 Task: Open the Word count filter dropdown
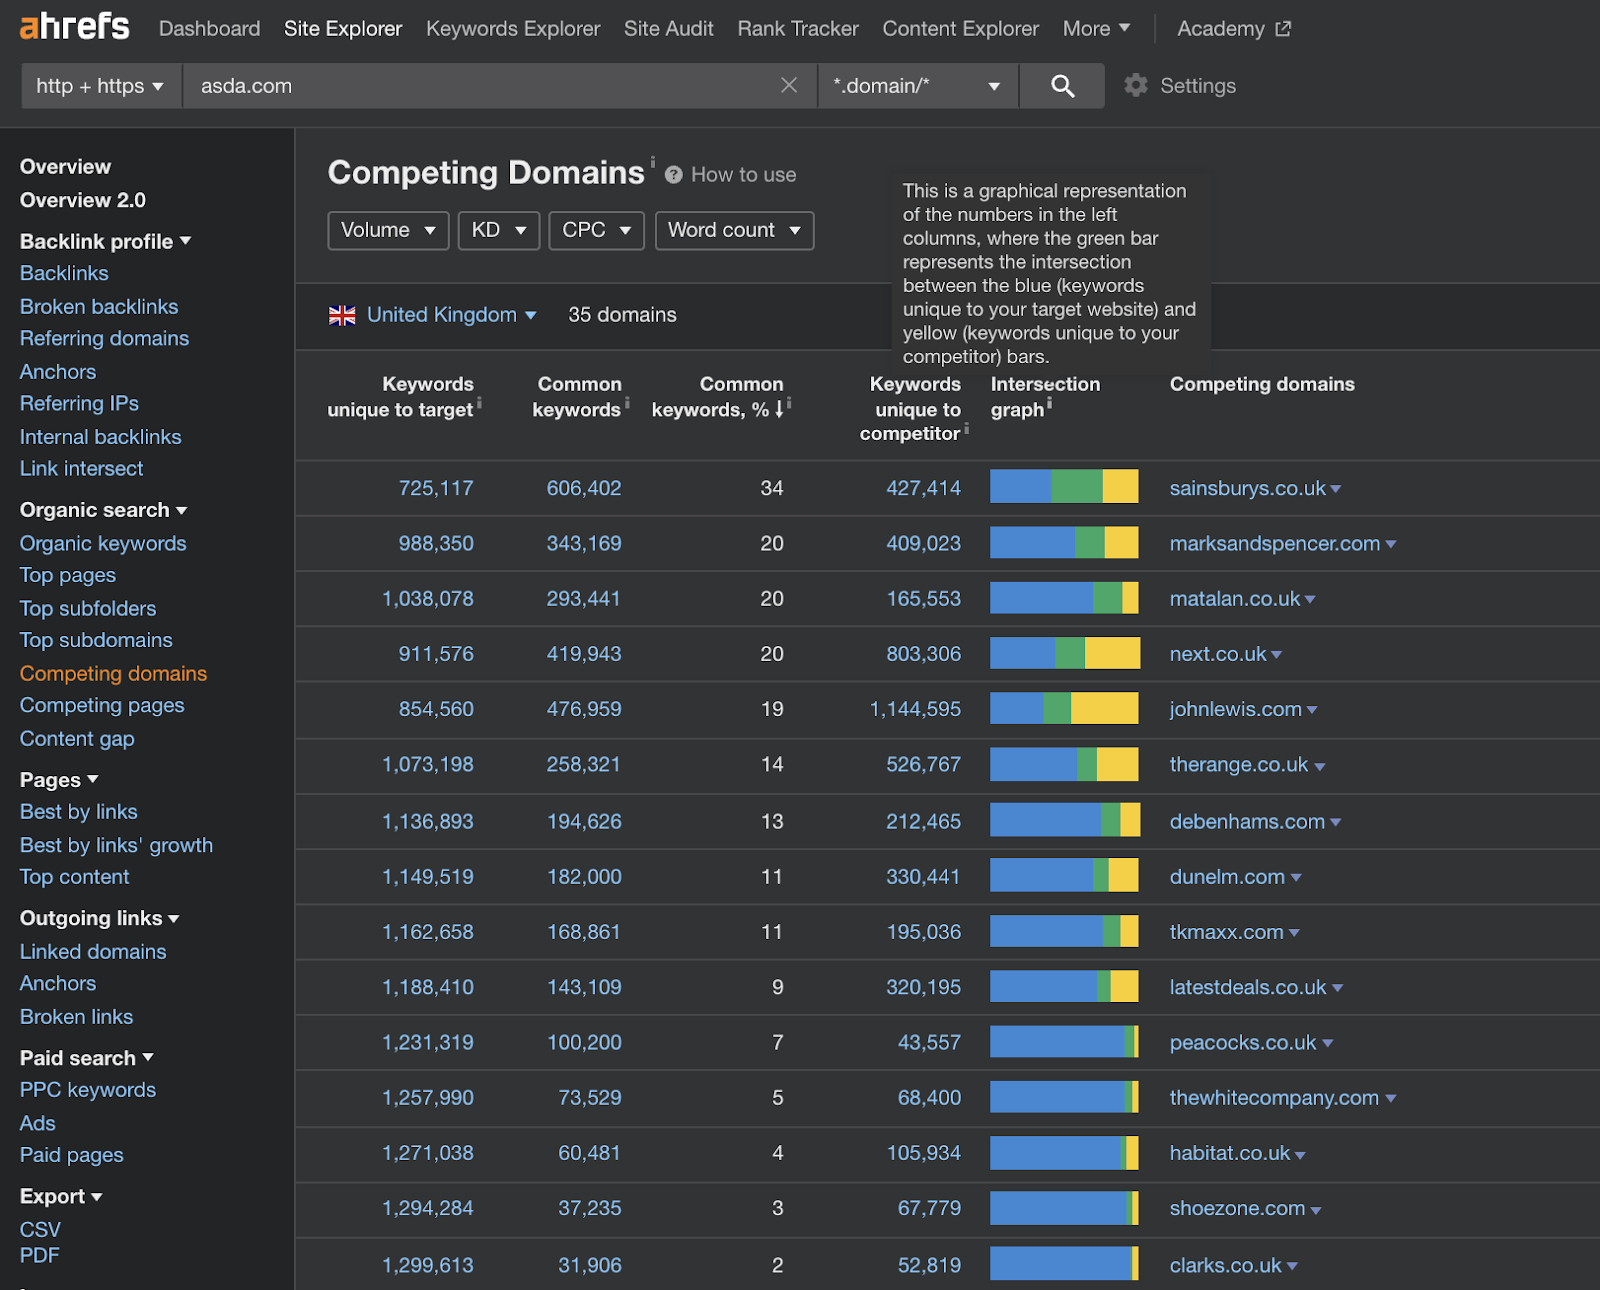coord(734,230)
